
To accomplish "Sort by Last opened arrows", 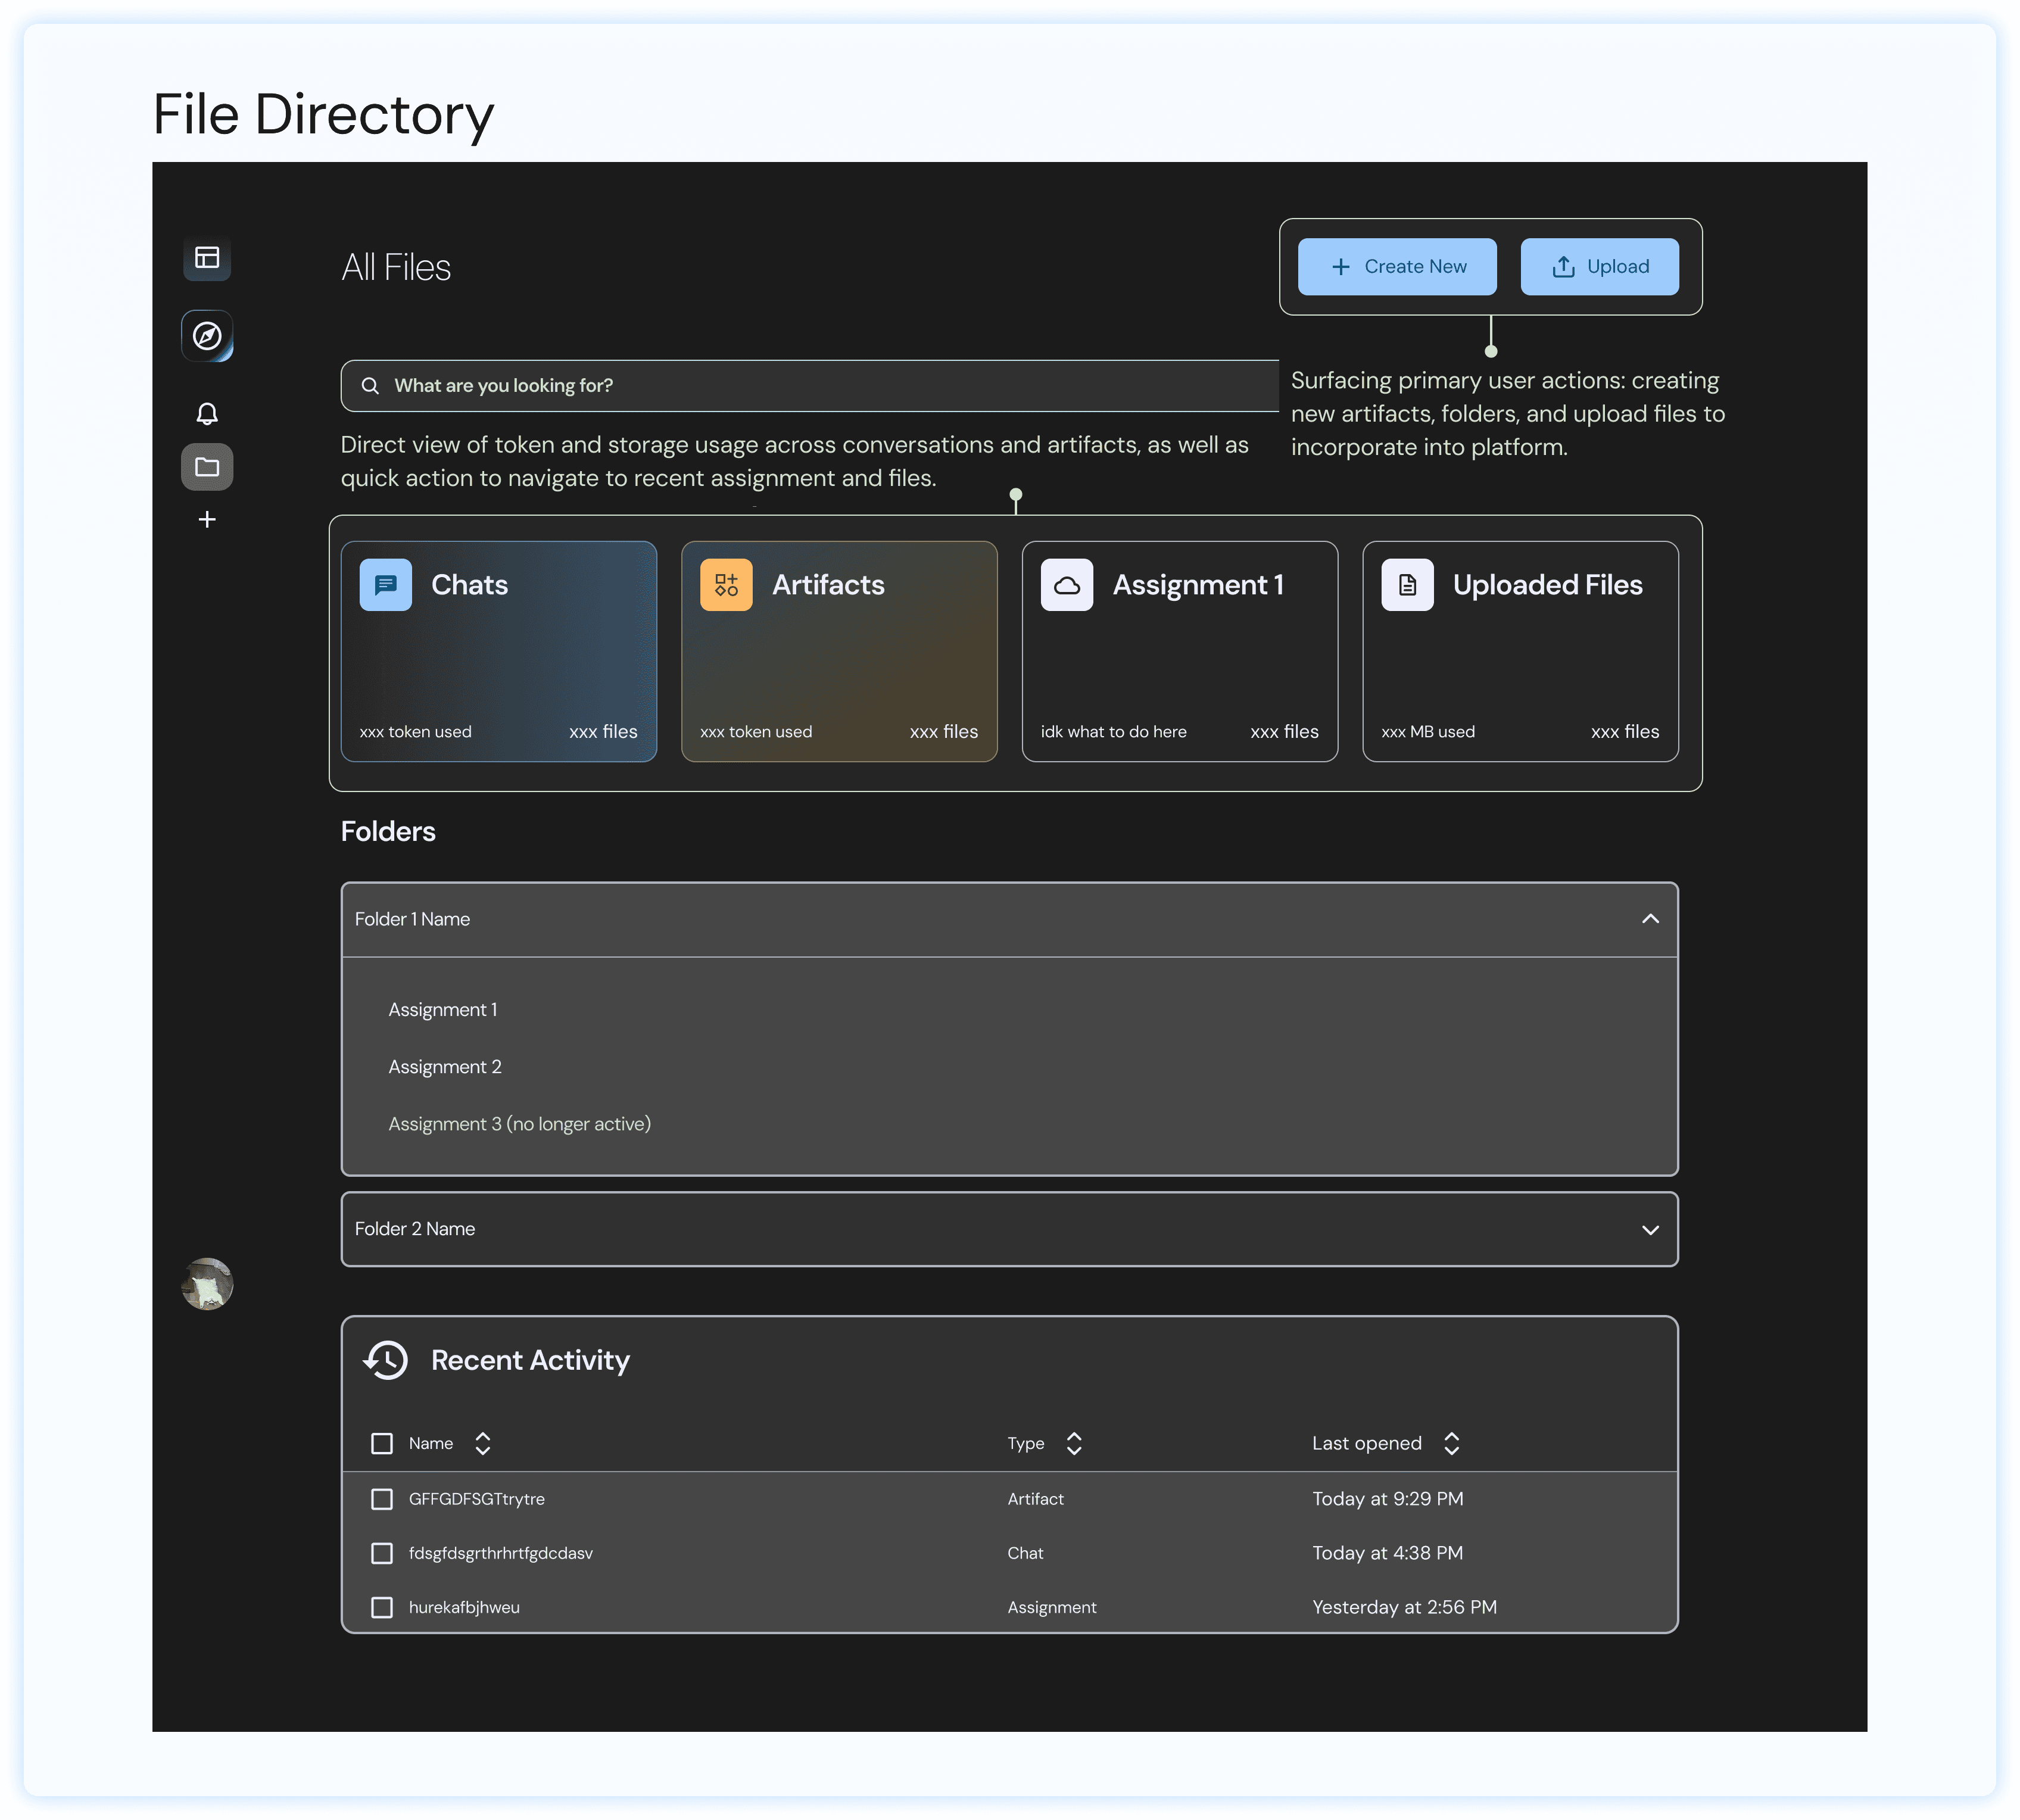I will [1452, 1443].
